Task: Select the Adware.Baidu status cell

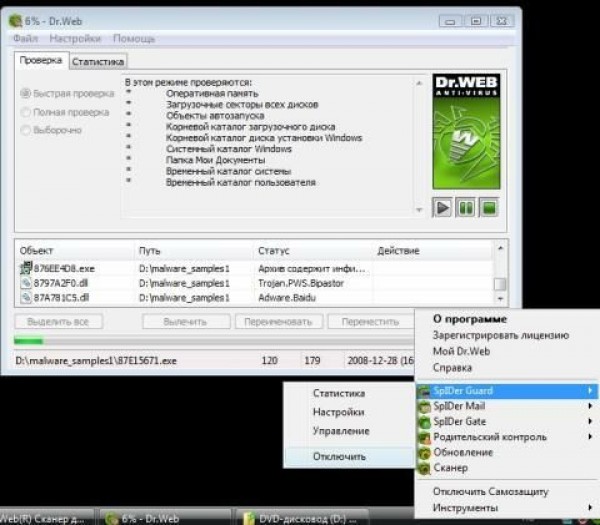Action: tap(287, 298)
